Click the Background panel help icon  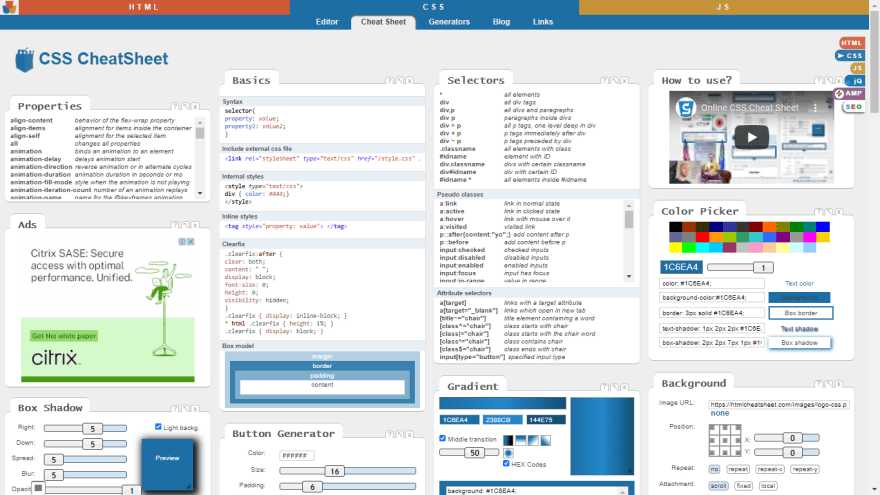coord(819,383)
